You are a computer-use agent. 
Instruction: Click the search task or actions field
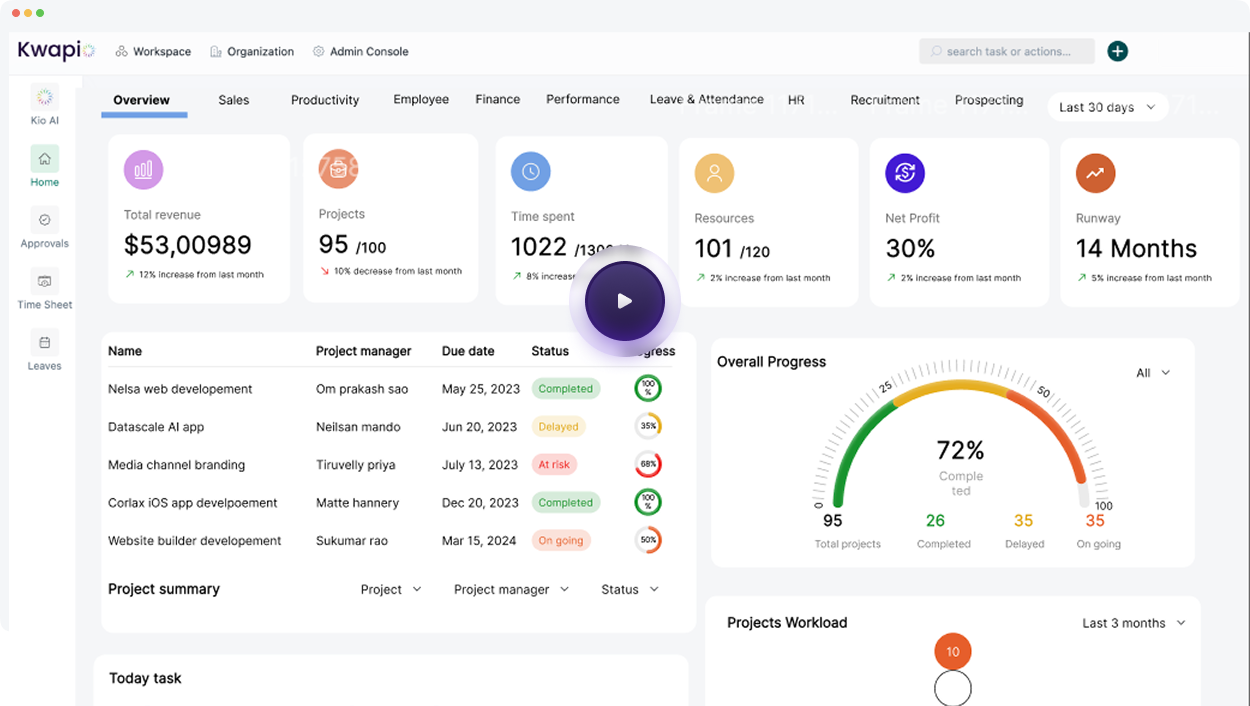(x=1006, y=51)
